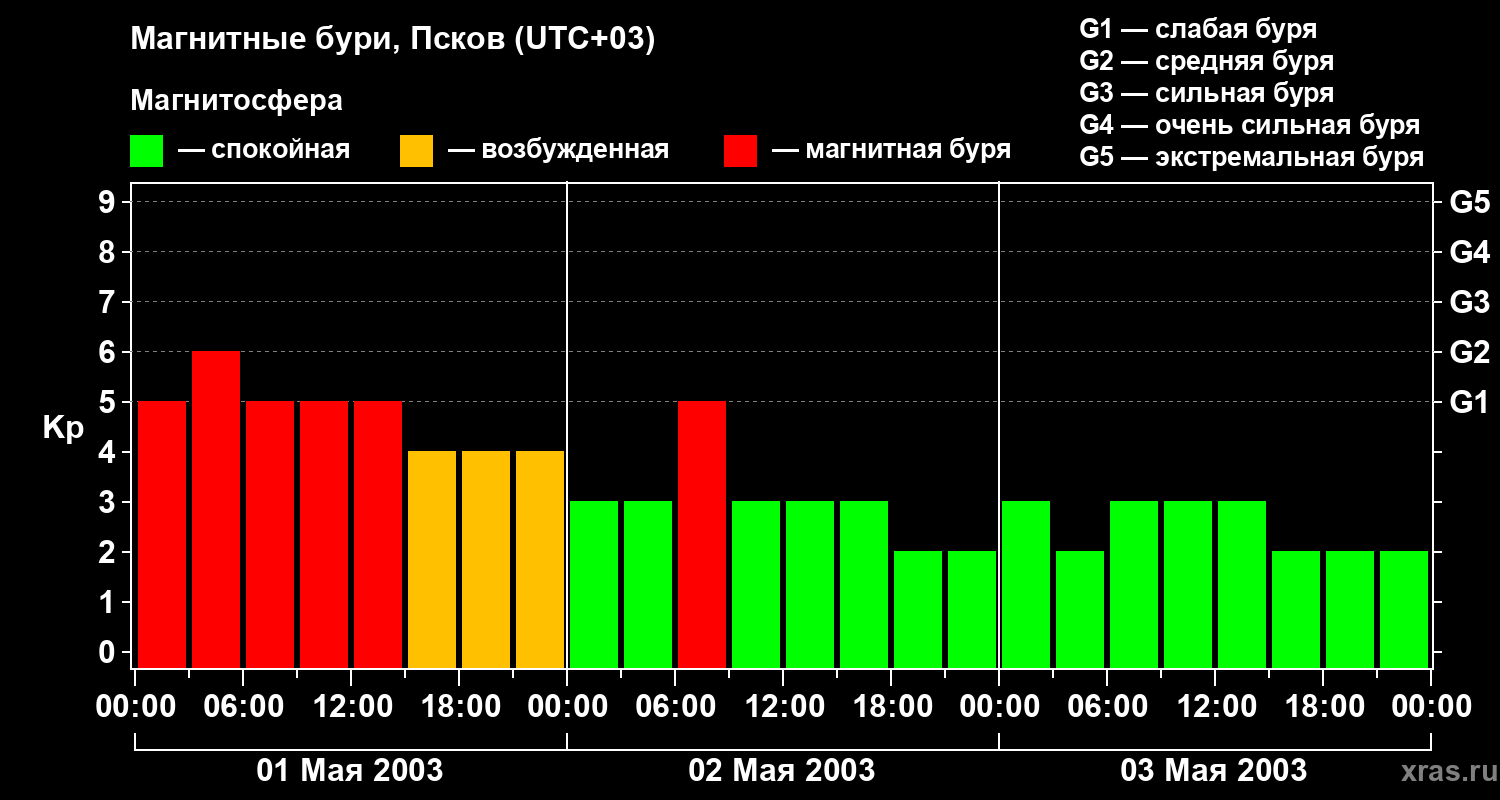Click the red 'магнитная буря' legend swatch

pyautogui.click(x=740, y=151)
